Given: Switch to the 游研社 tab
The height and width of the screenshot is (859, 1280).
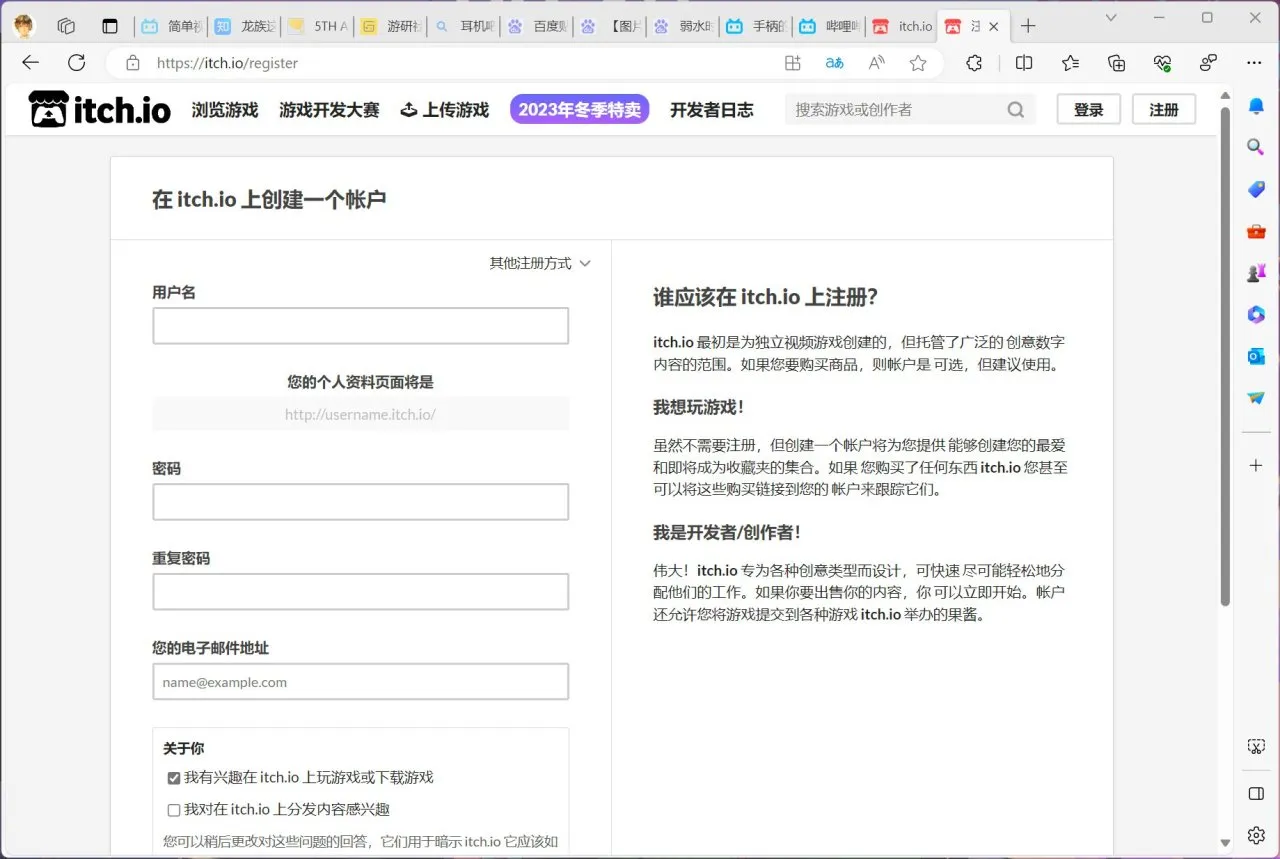Looking at the screenshot, I should click(x=390, y=26).
